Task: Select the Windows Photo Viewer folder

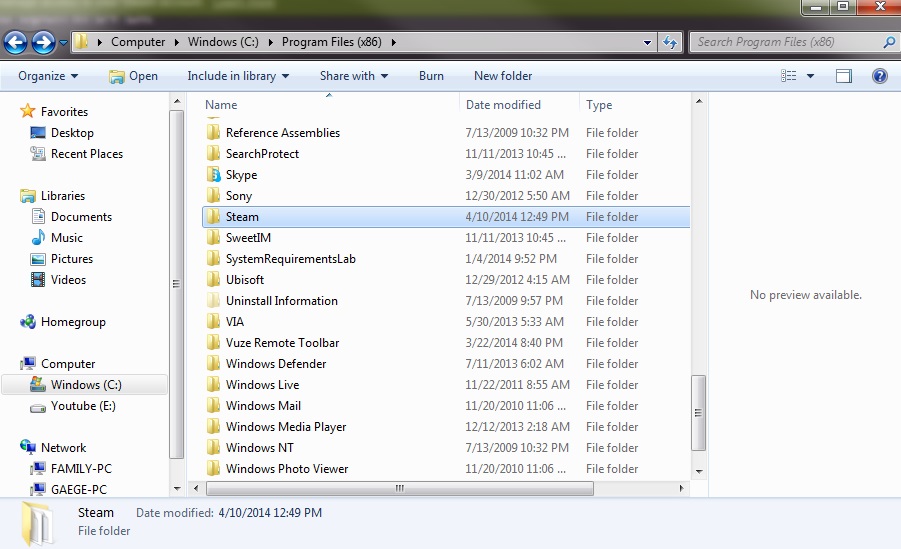Action: click(287, 469)
